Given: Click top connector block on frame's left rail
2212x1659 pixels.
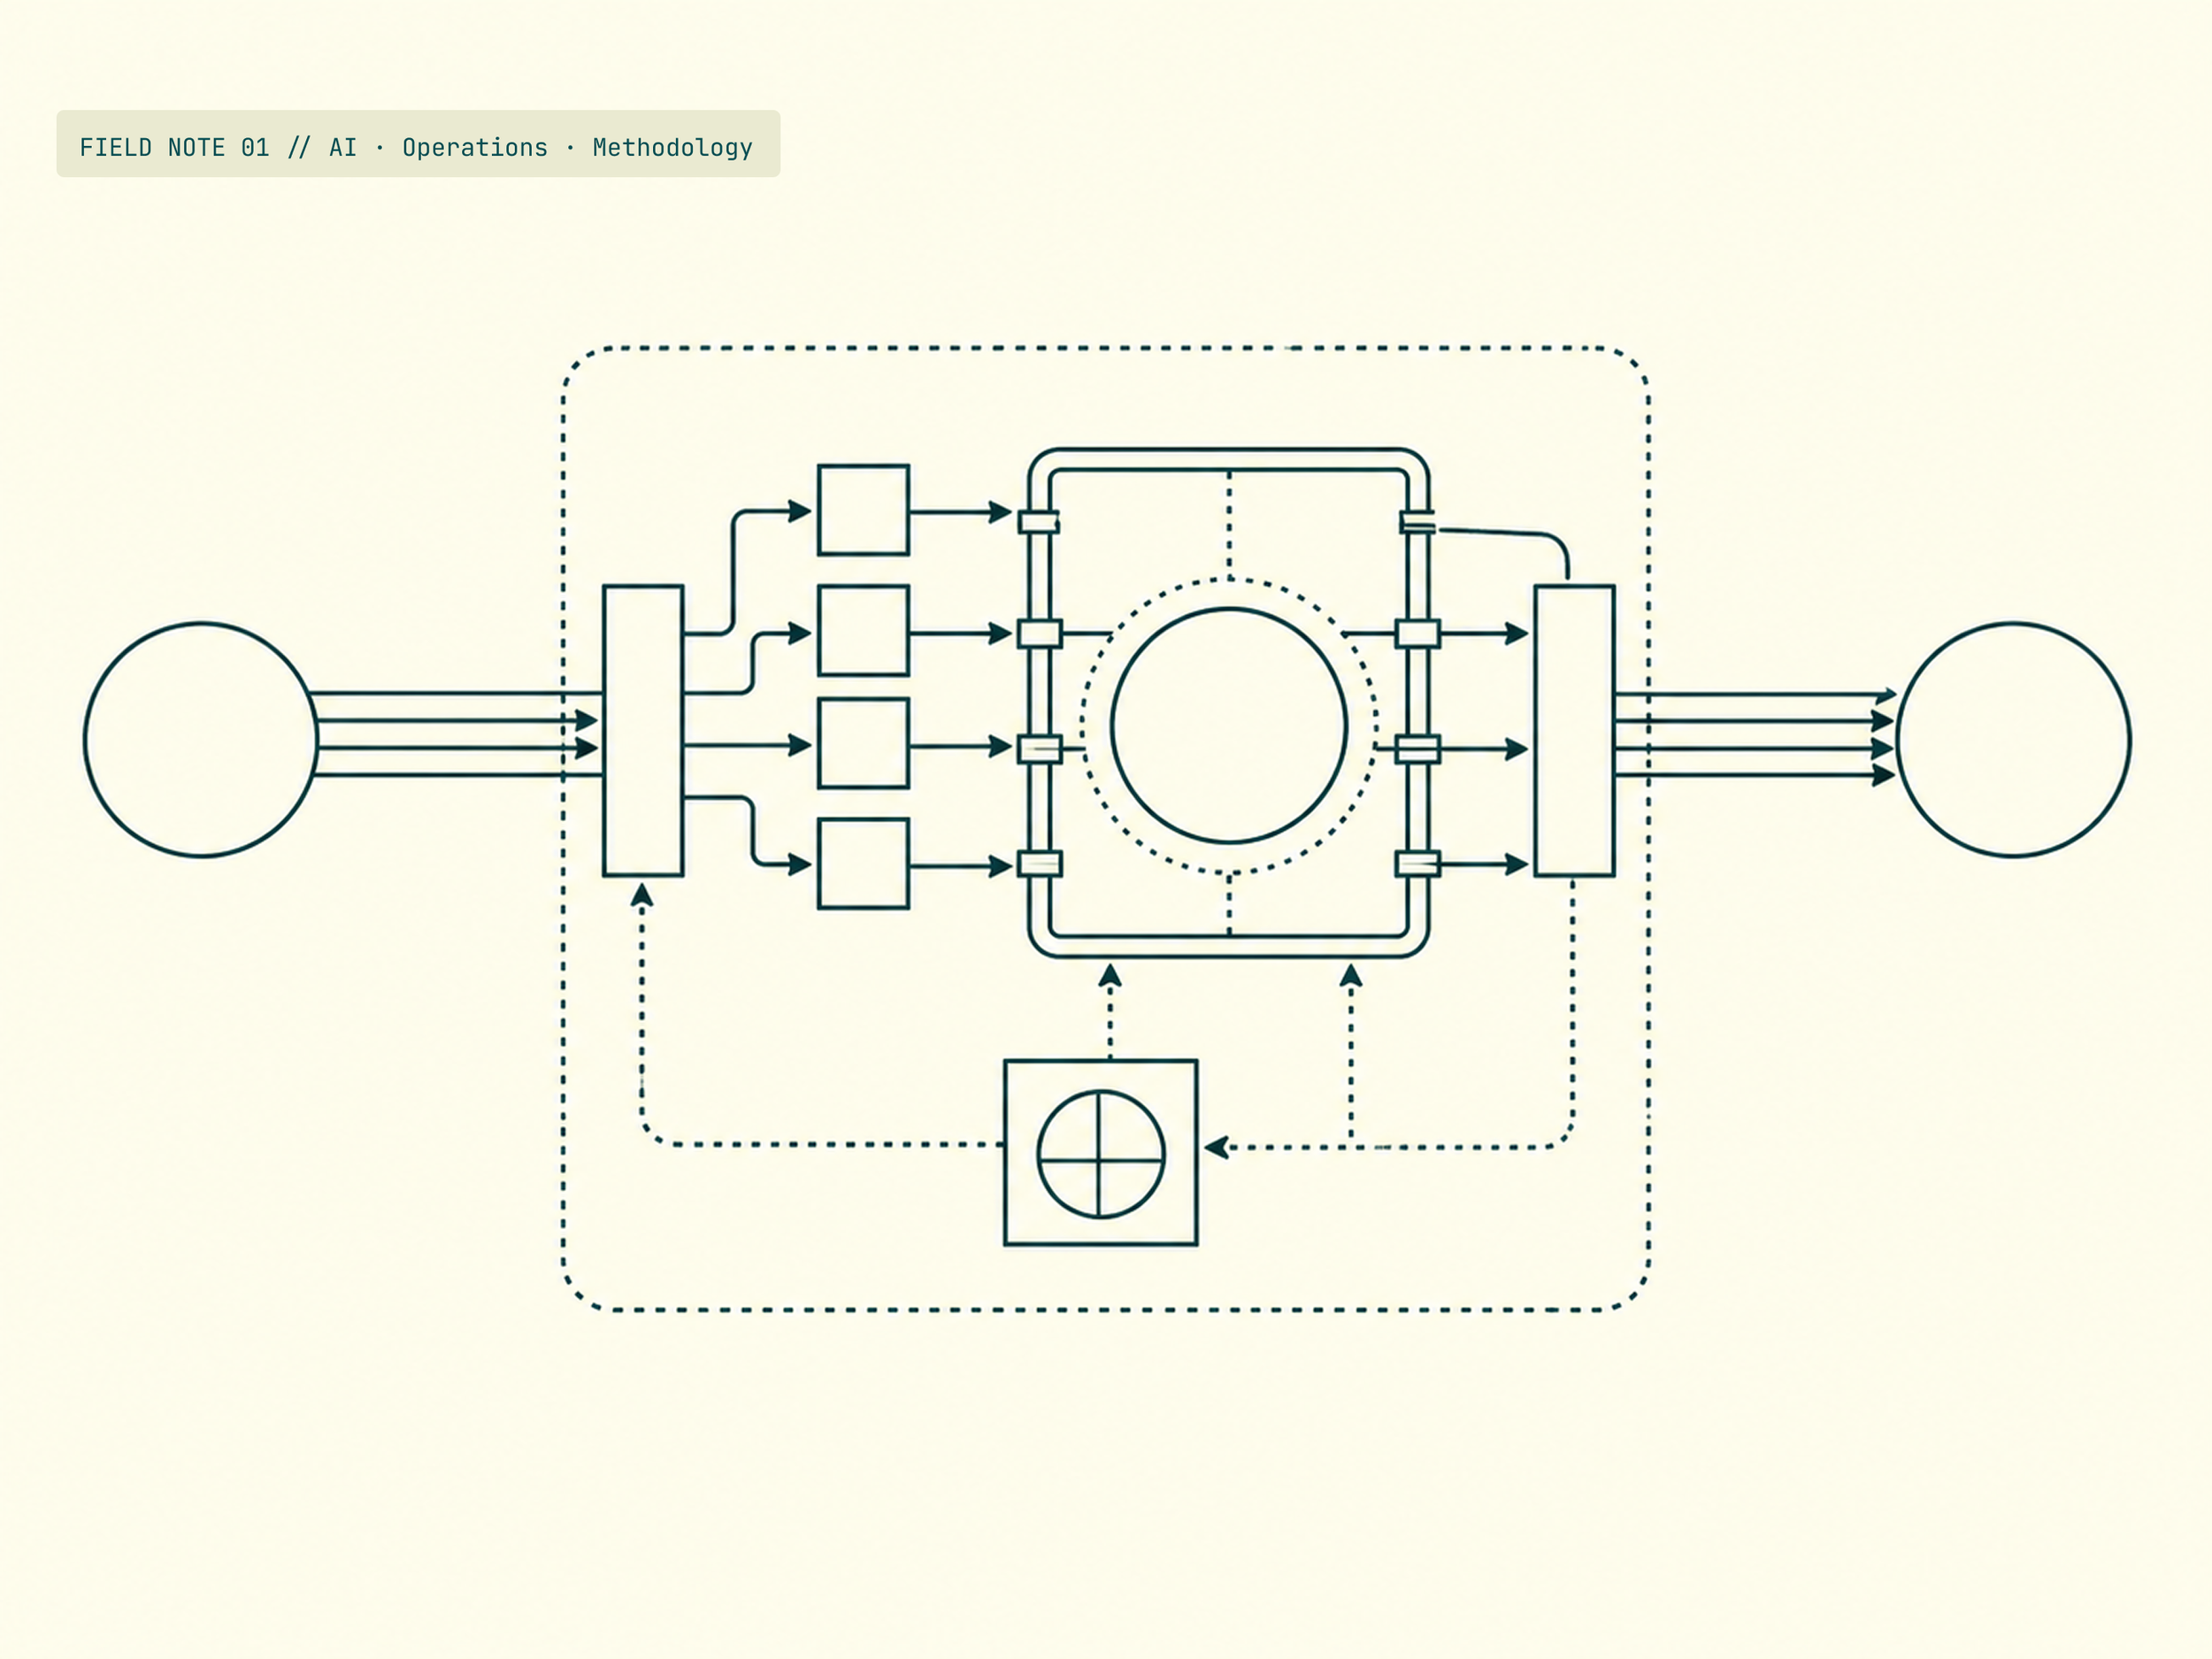Looking at the screenshot, I should click(1039, 522).
